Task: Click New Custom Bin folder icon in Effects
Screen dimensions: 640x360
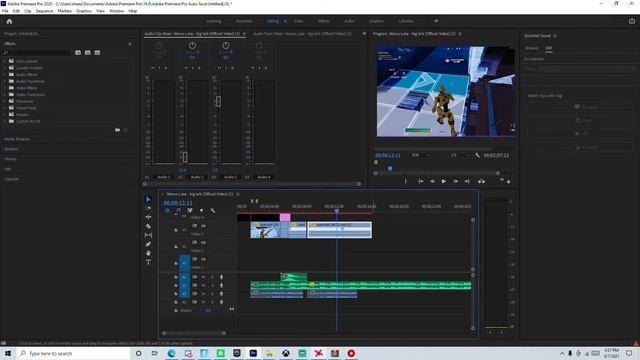Action: click(118, 130)
